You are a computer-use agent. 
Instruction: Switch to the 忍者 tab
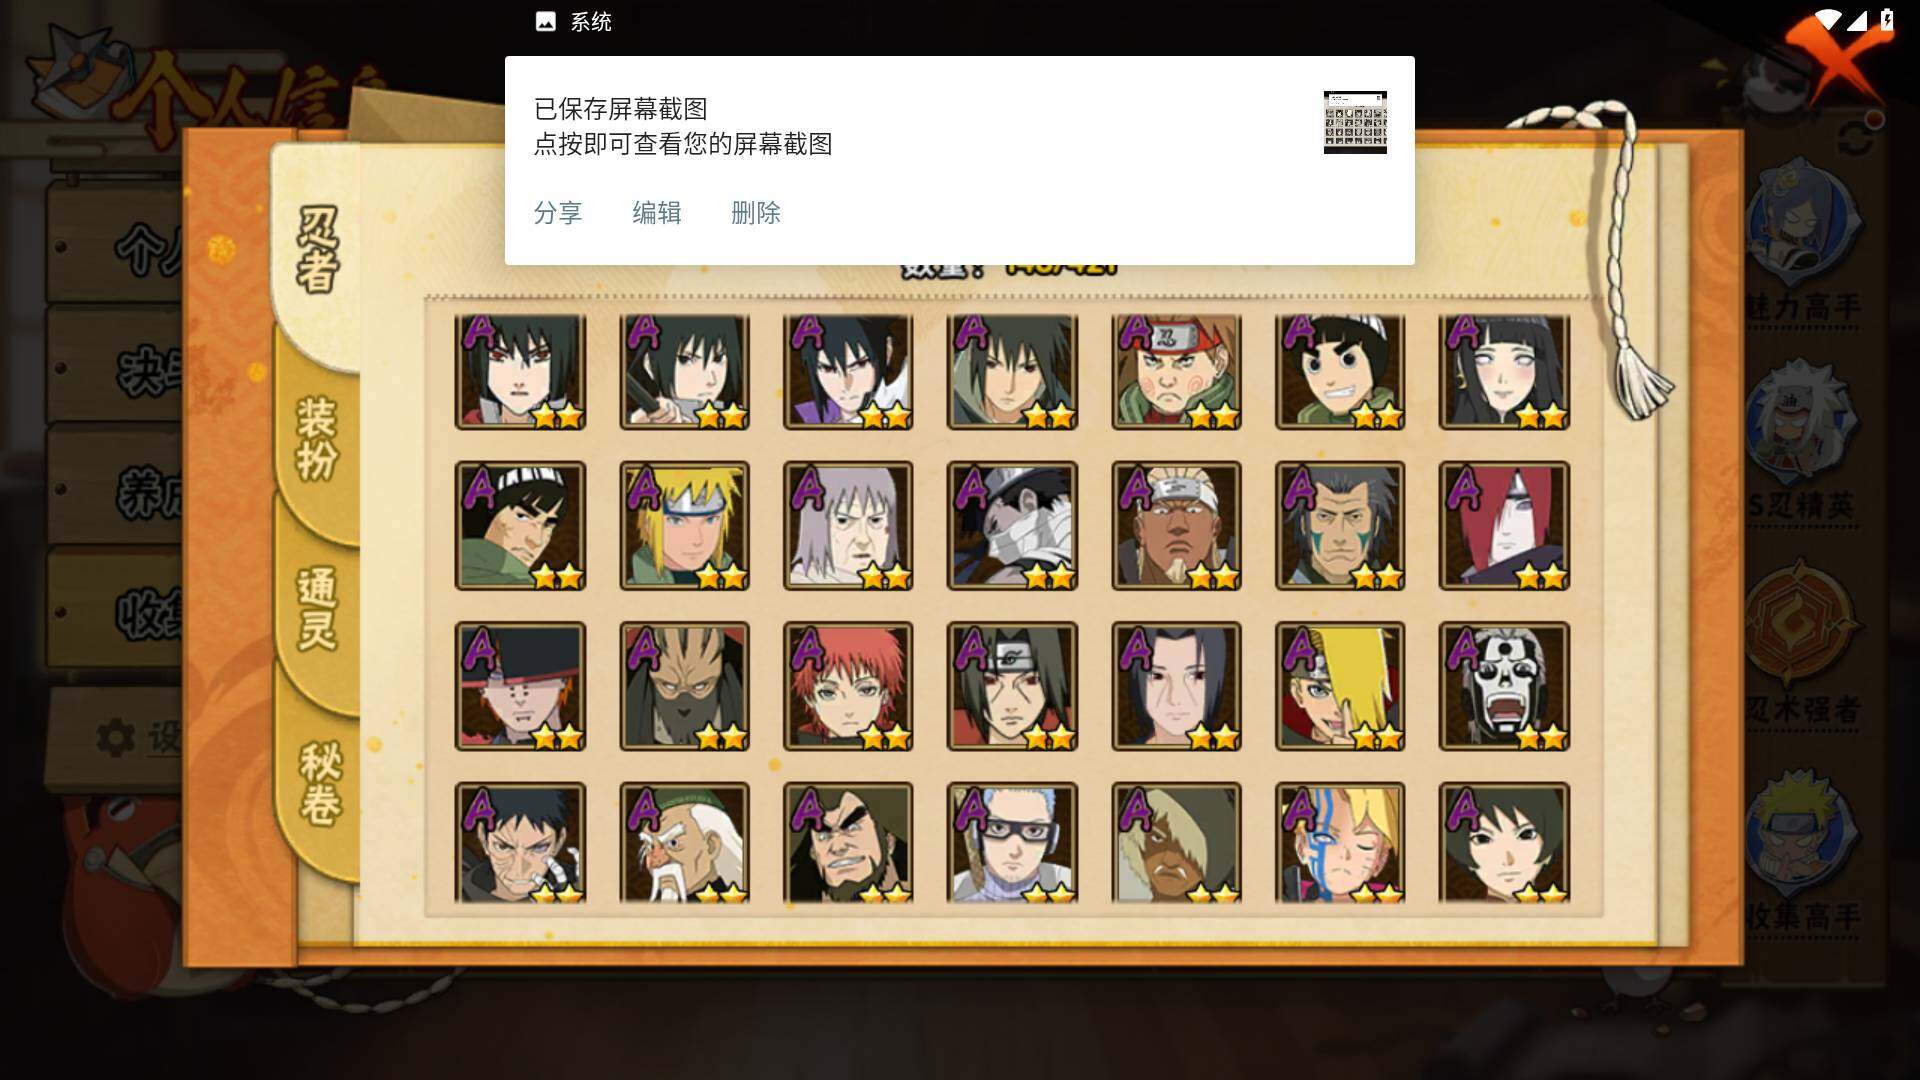click(x=316, y=250)
